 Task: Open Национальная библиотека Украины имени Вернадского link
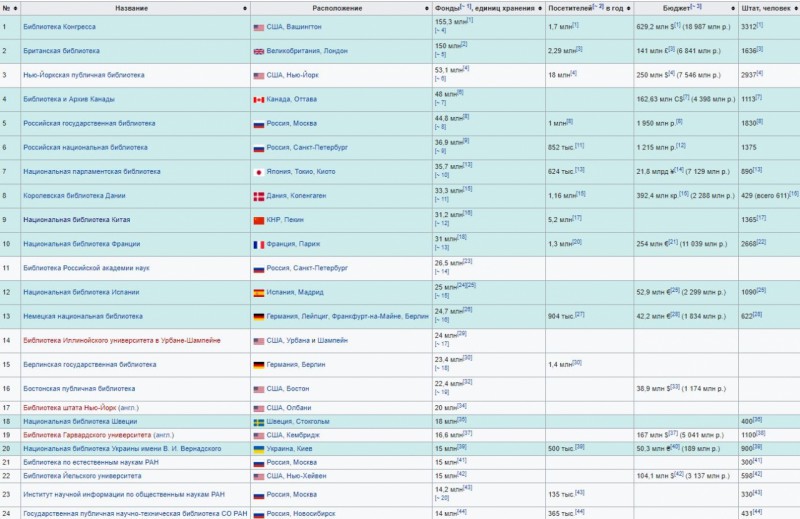pos(122,449)
